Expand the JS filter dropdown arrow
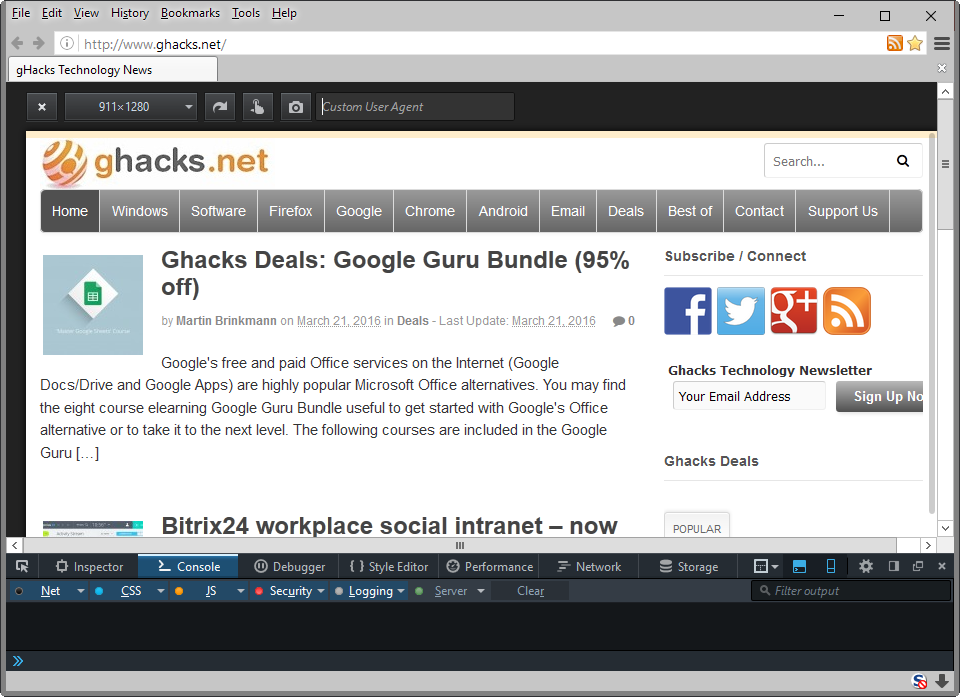The height and width of the screenshot is (697, 960). coord(241,591)
